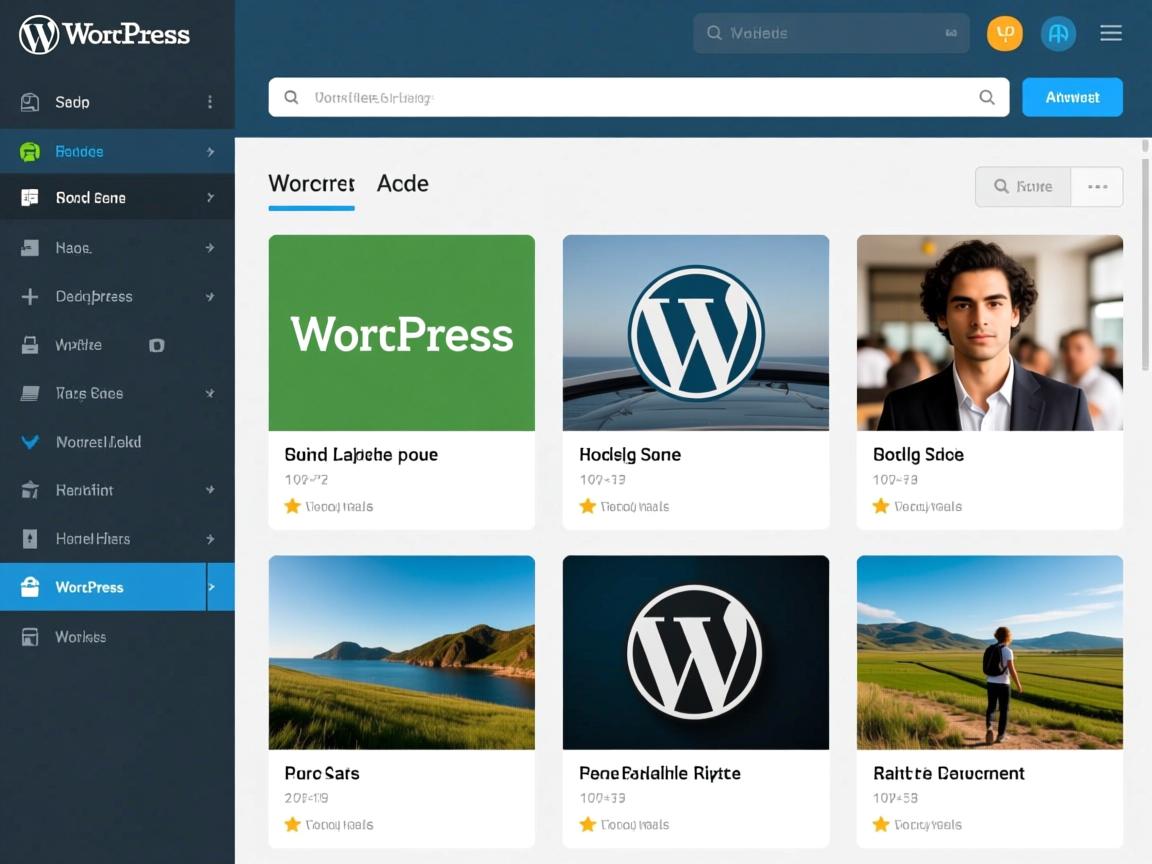1152x864 pixels.
Task: Click the green Bodoes sidebar icon
Action: (x=30, y=152)
